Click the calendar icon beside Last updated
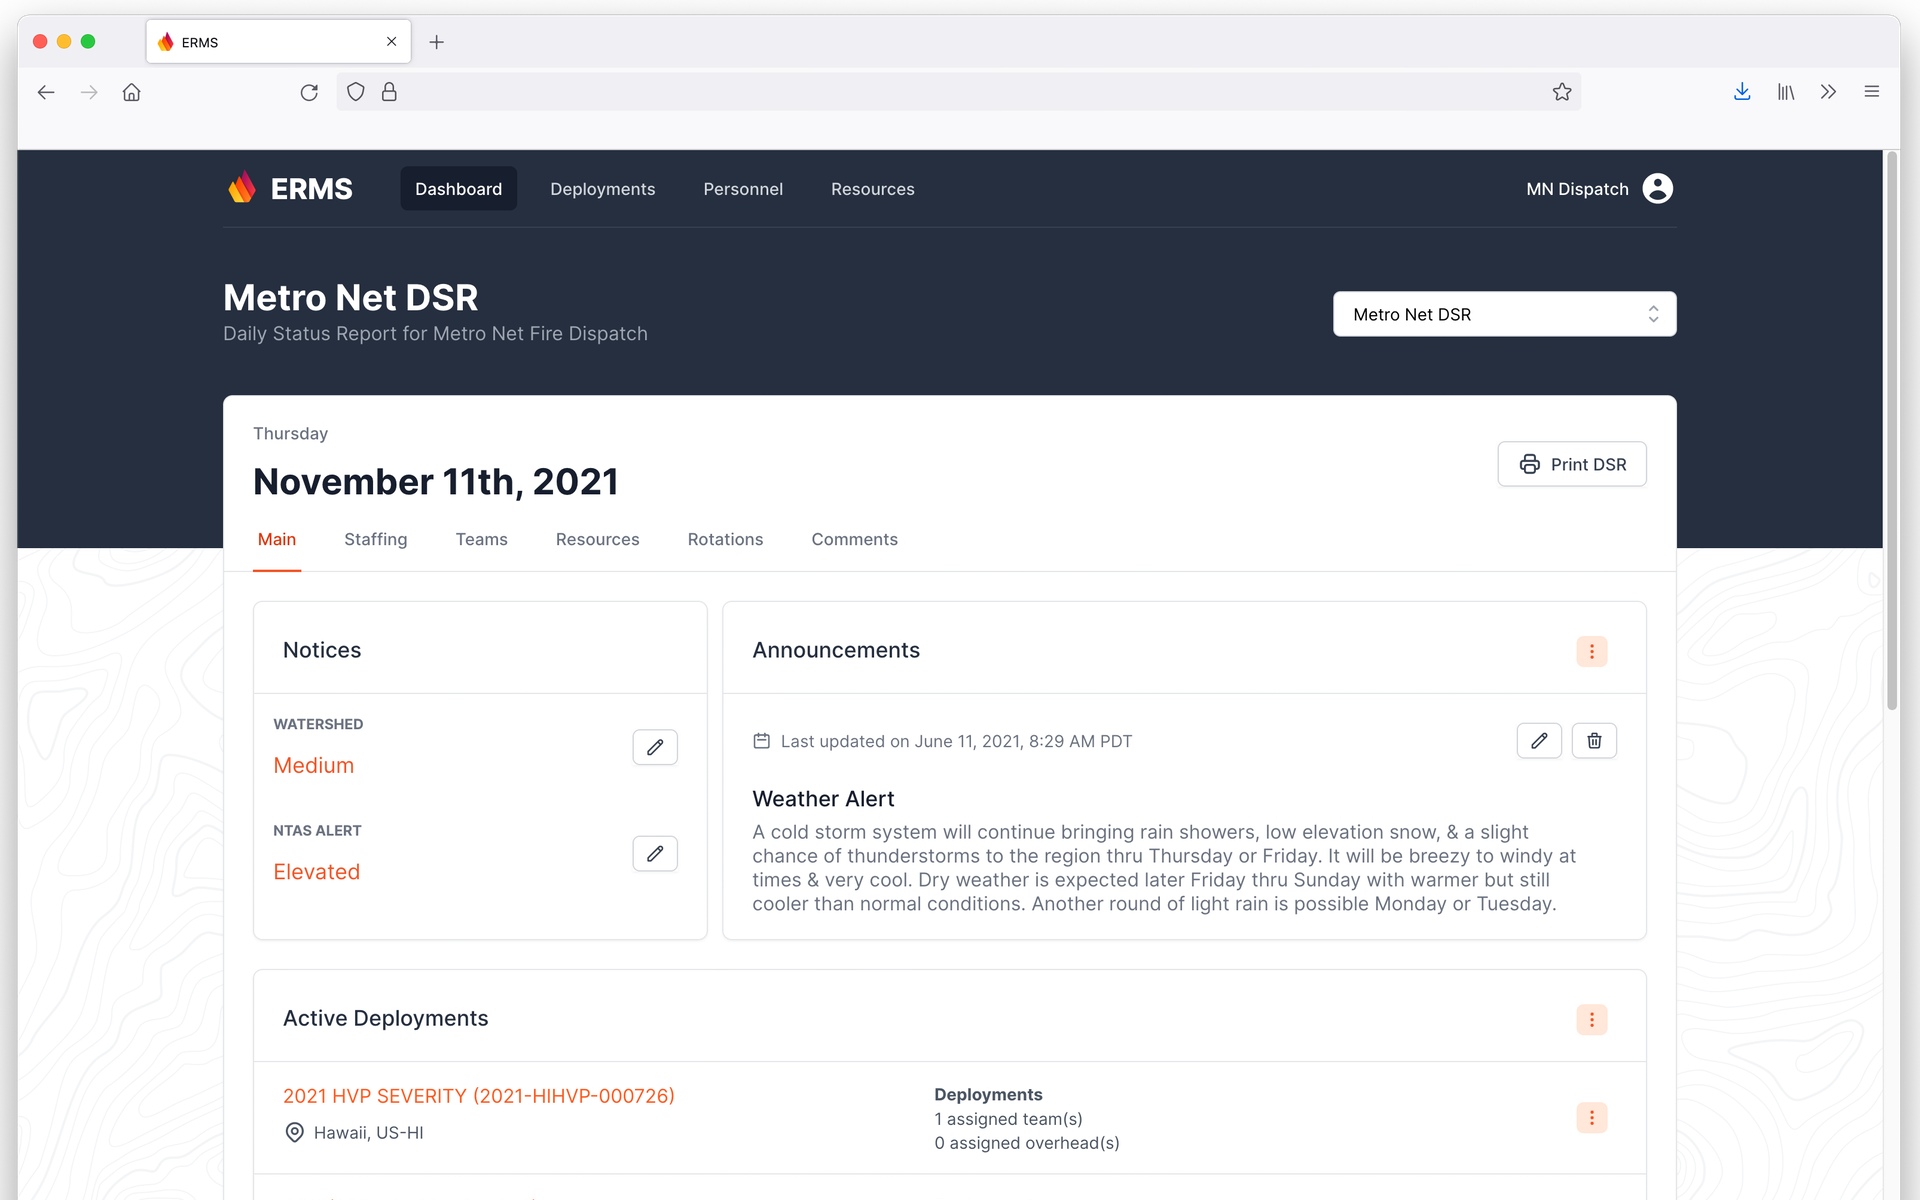 pyautogui.click(x=761, y=741)
